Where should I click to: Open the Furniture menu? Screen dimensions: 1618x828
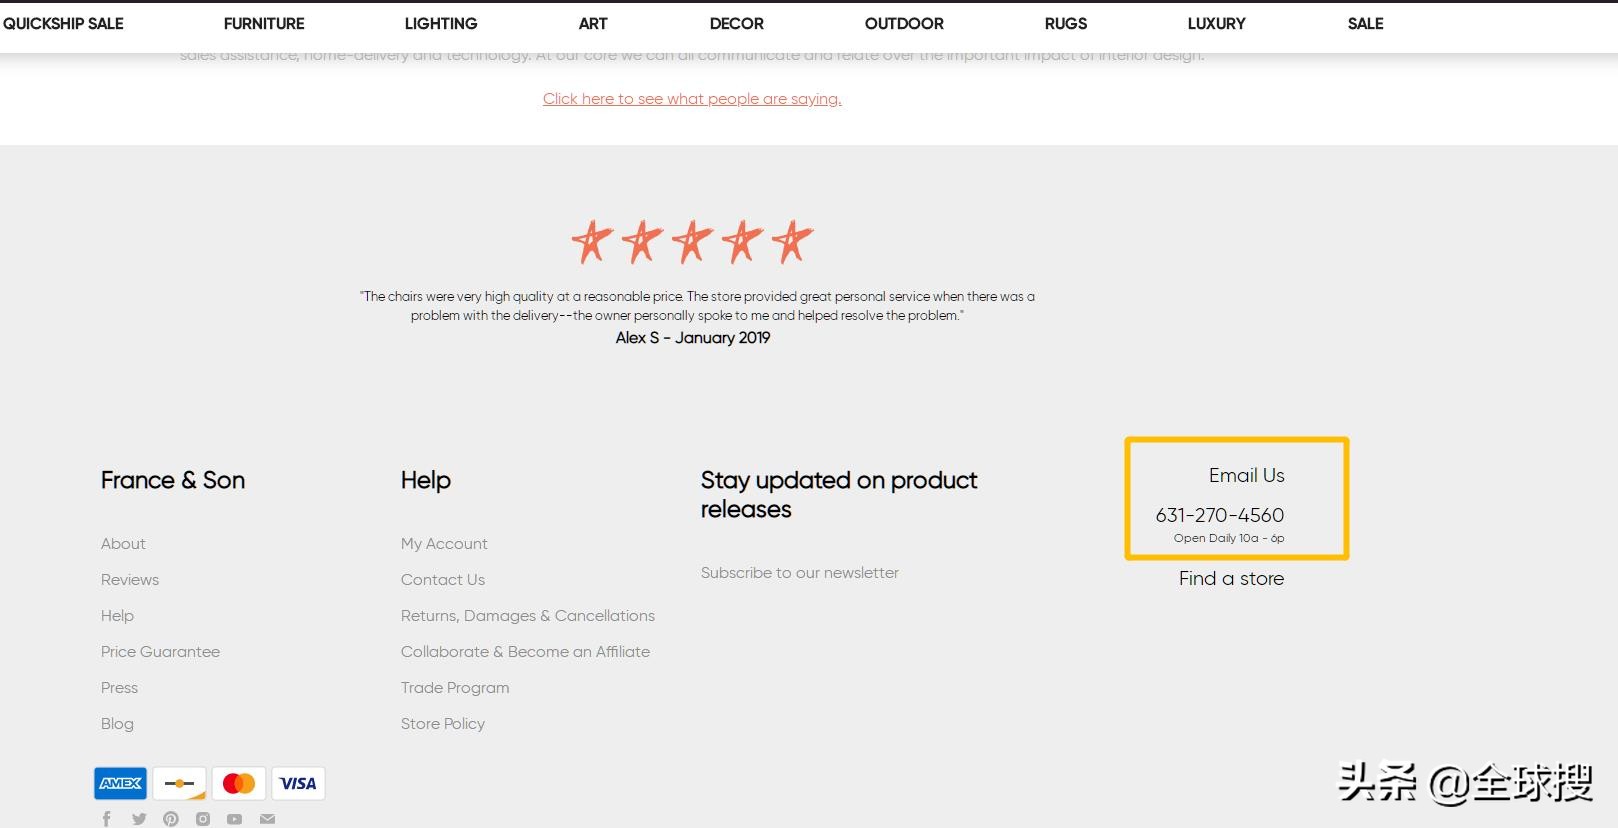pyautogui.click(x=264, y=23)
